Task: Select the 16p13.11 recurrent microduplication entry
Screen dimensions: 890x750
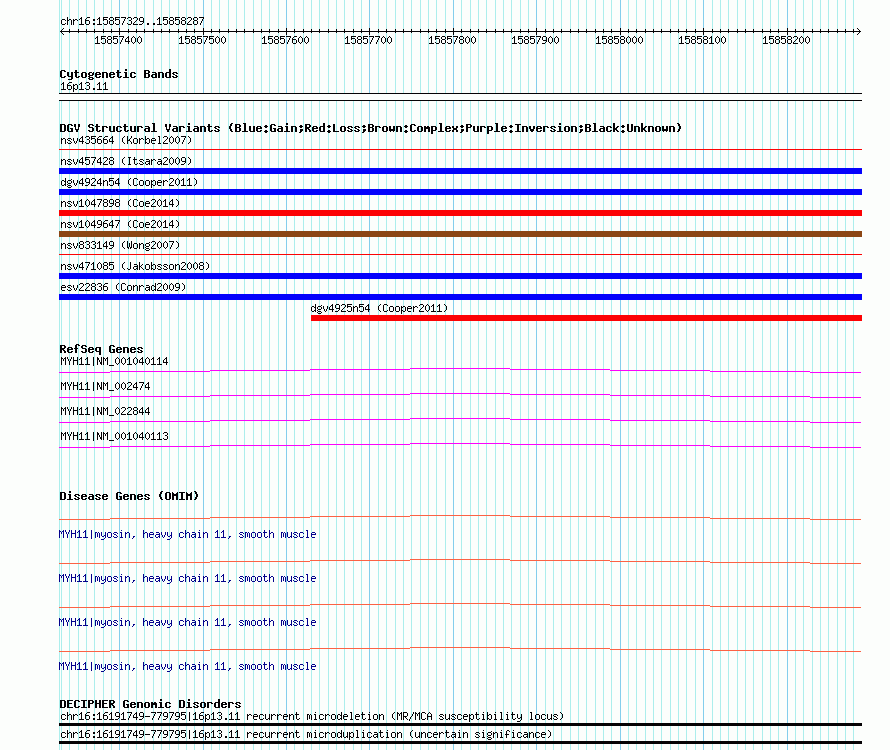Action: click(x=306, y=735)
